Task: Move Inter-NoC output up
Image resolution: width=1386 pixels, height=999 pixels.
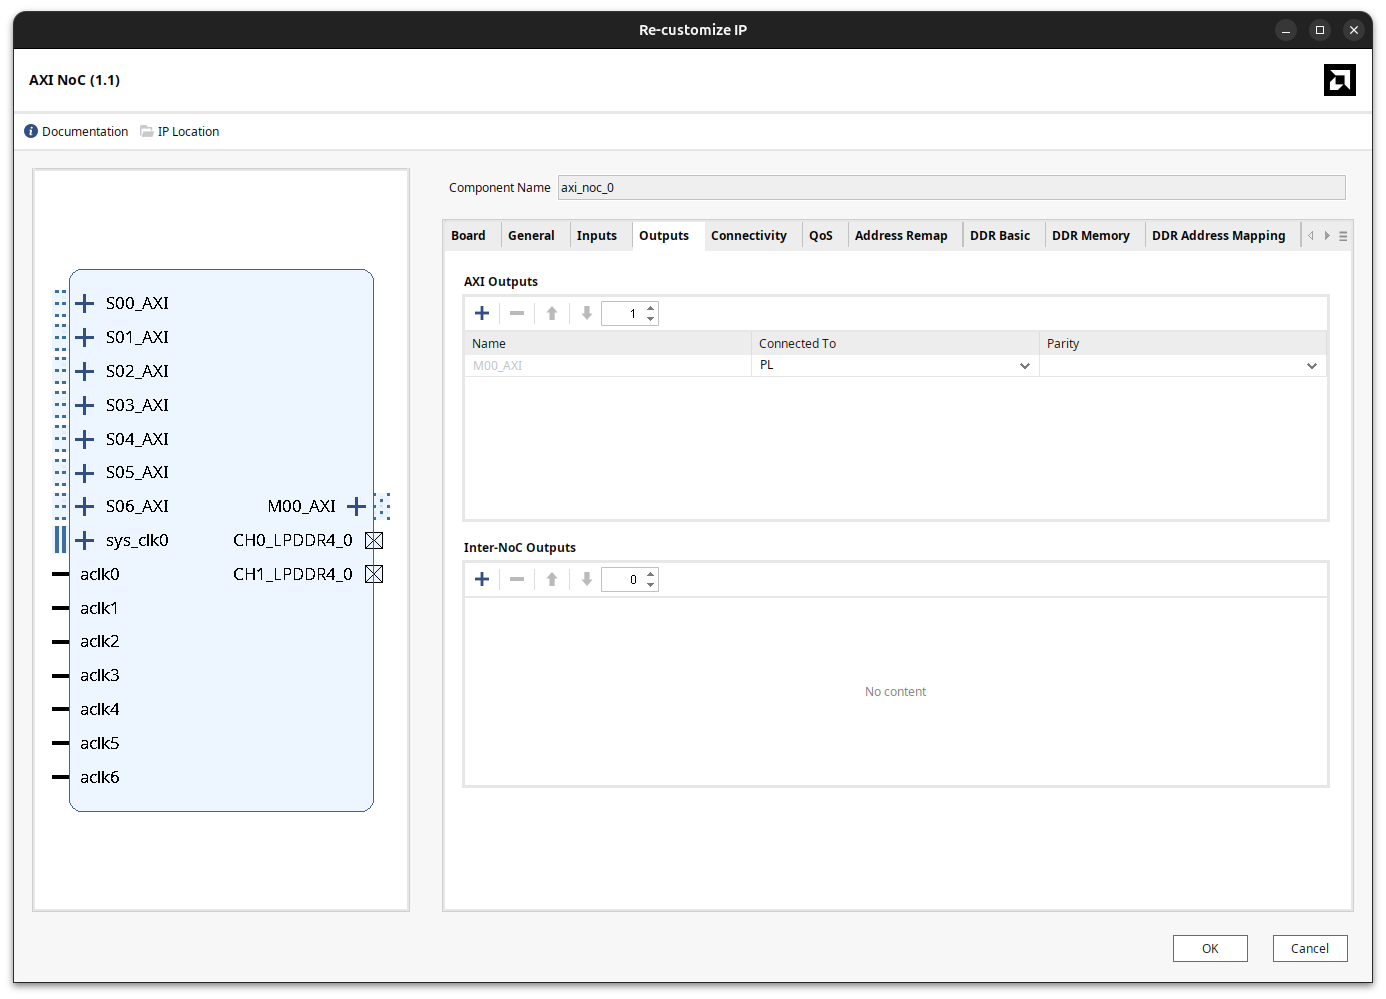Action: pos(552,579)
